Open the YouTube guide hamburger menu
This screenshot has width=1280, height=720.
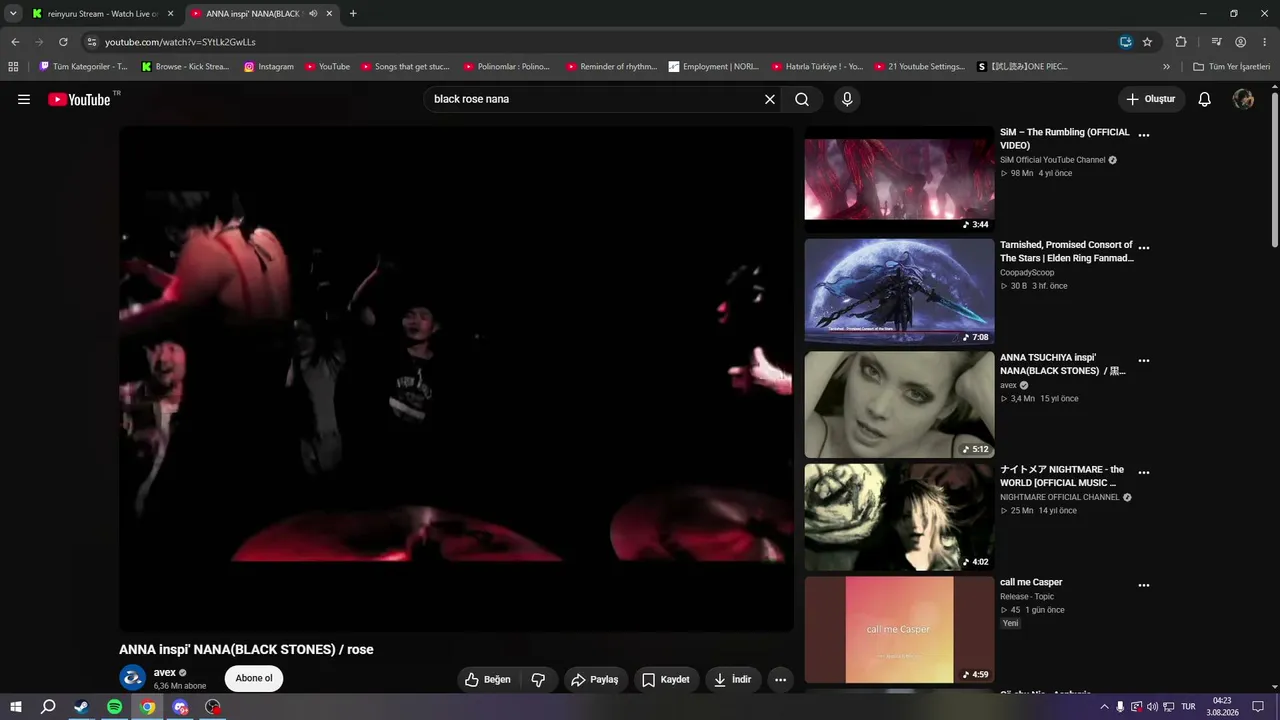pos(24,99)
